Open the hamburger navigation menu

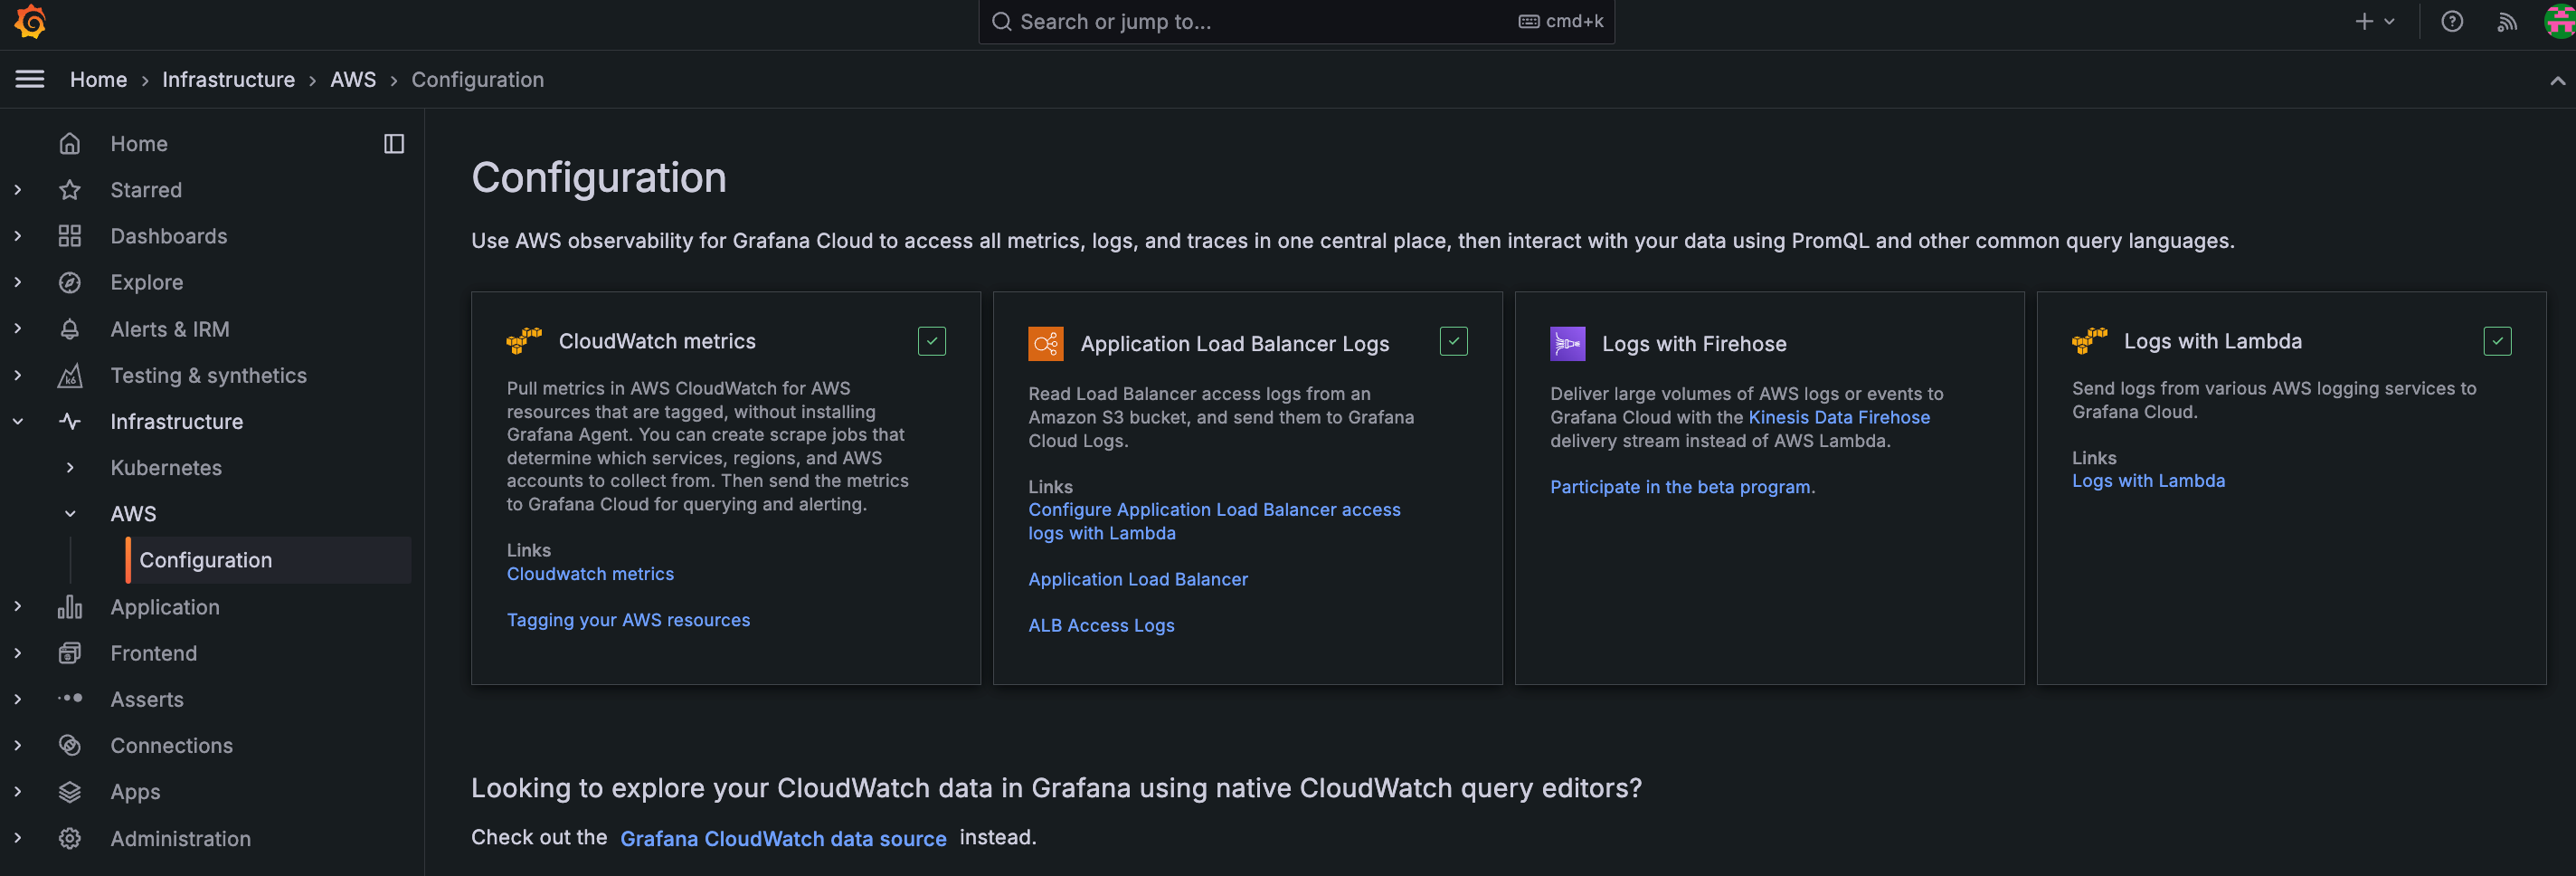pos(30,79)
